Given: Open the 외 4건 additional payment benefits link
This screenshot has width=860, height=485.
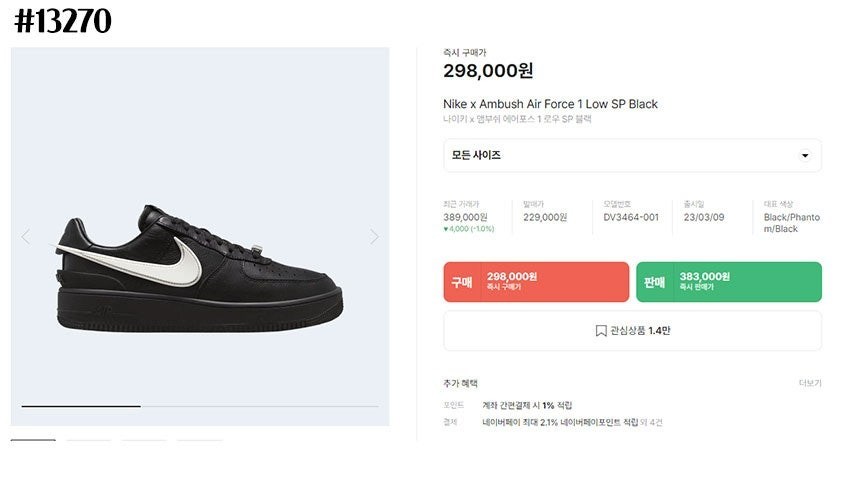Looking at the screenshot, I should [x=651, y=422].
